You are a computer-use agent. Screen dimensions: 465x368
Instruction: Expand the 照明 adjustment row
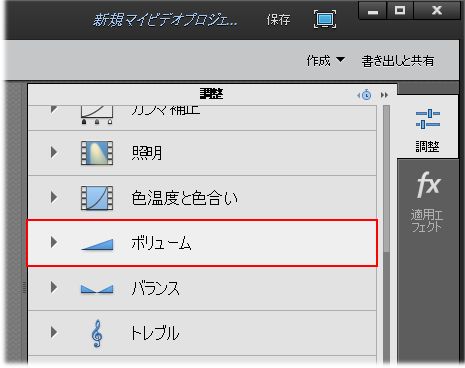(54, 152)
